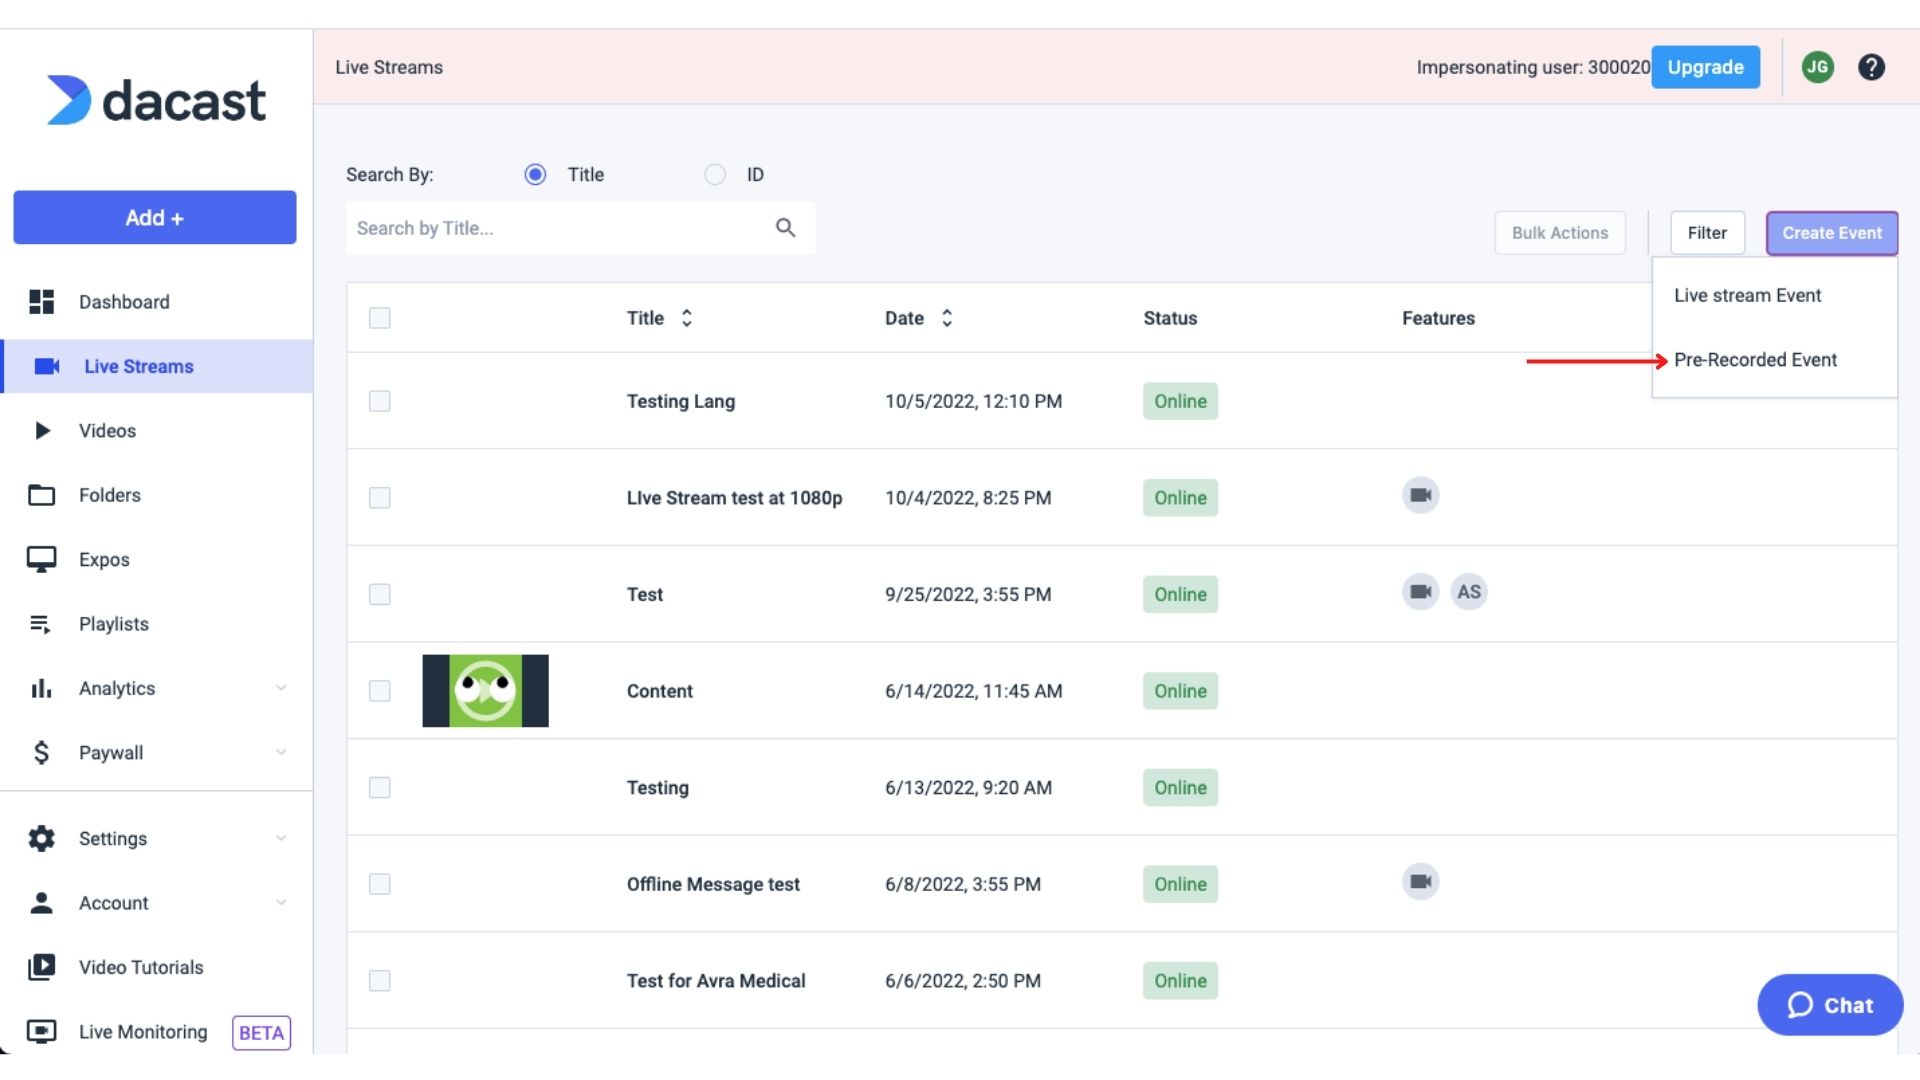Select the ID search radio button
Viewport: 1920px width, 1080px height.
click(x=715, y=175)
